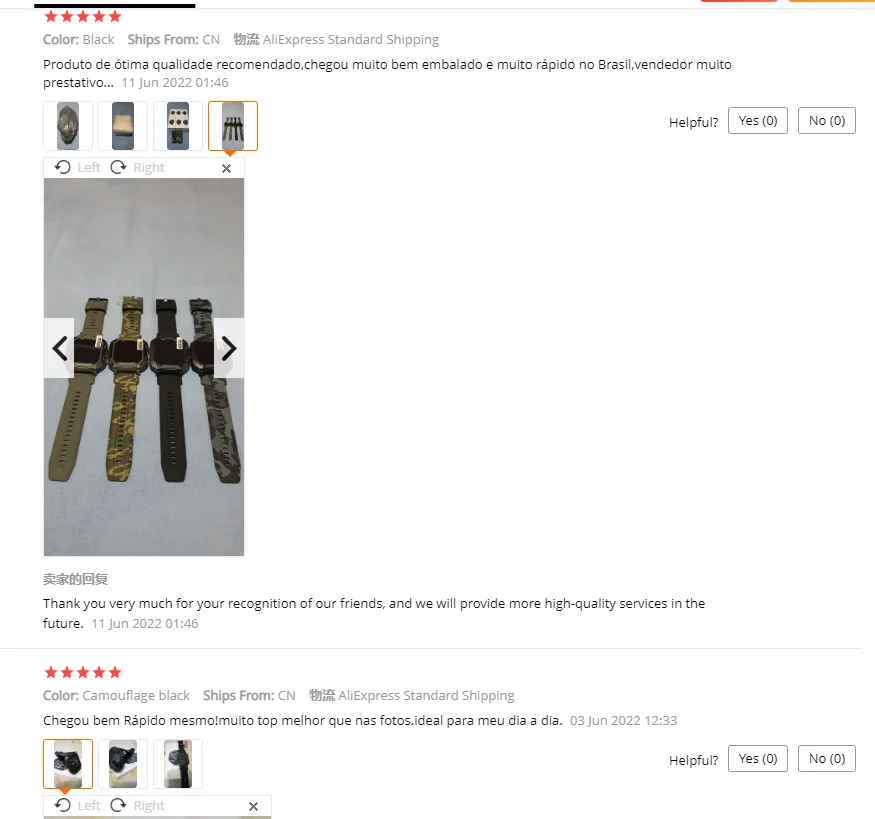The width and height of the screenshot is (875, 819).
Task: Rotate first review photo right
Action: coord(137,167)
